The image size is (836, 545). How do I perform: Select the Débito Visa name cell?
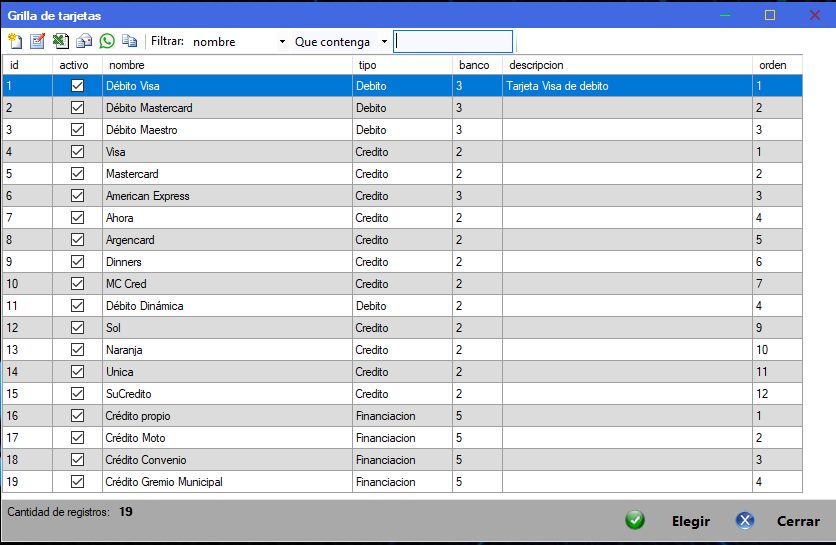(227, 86)
